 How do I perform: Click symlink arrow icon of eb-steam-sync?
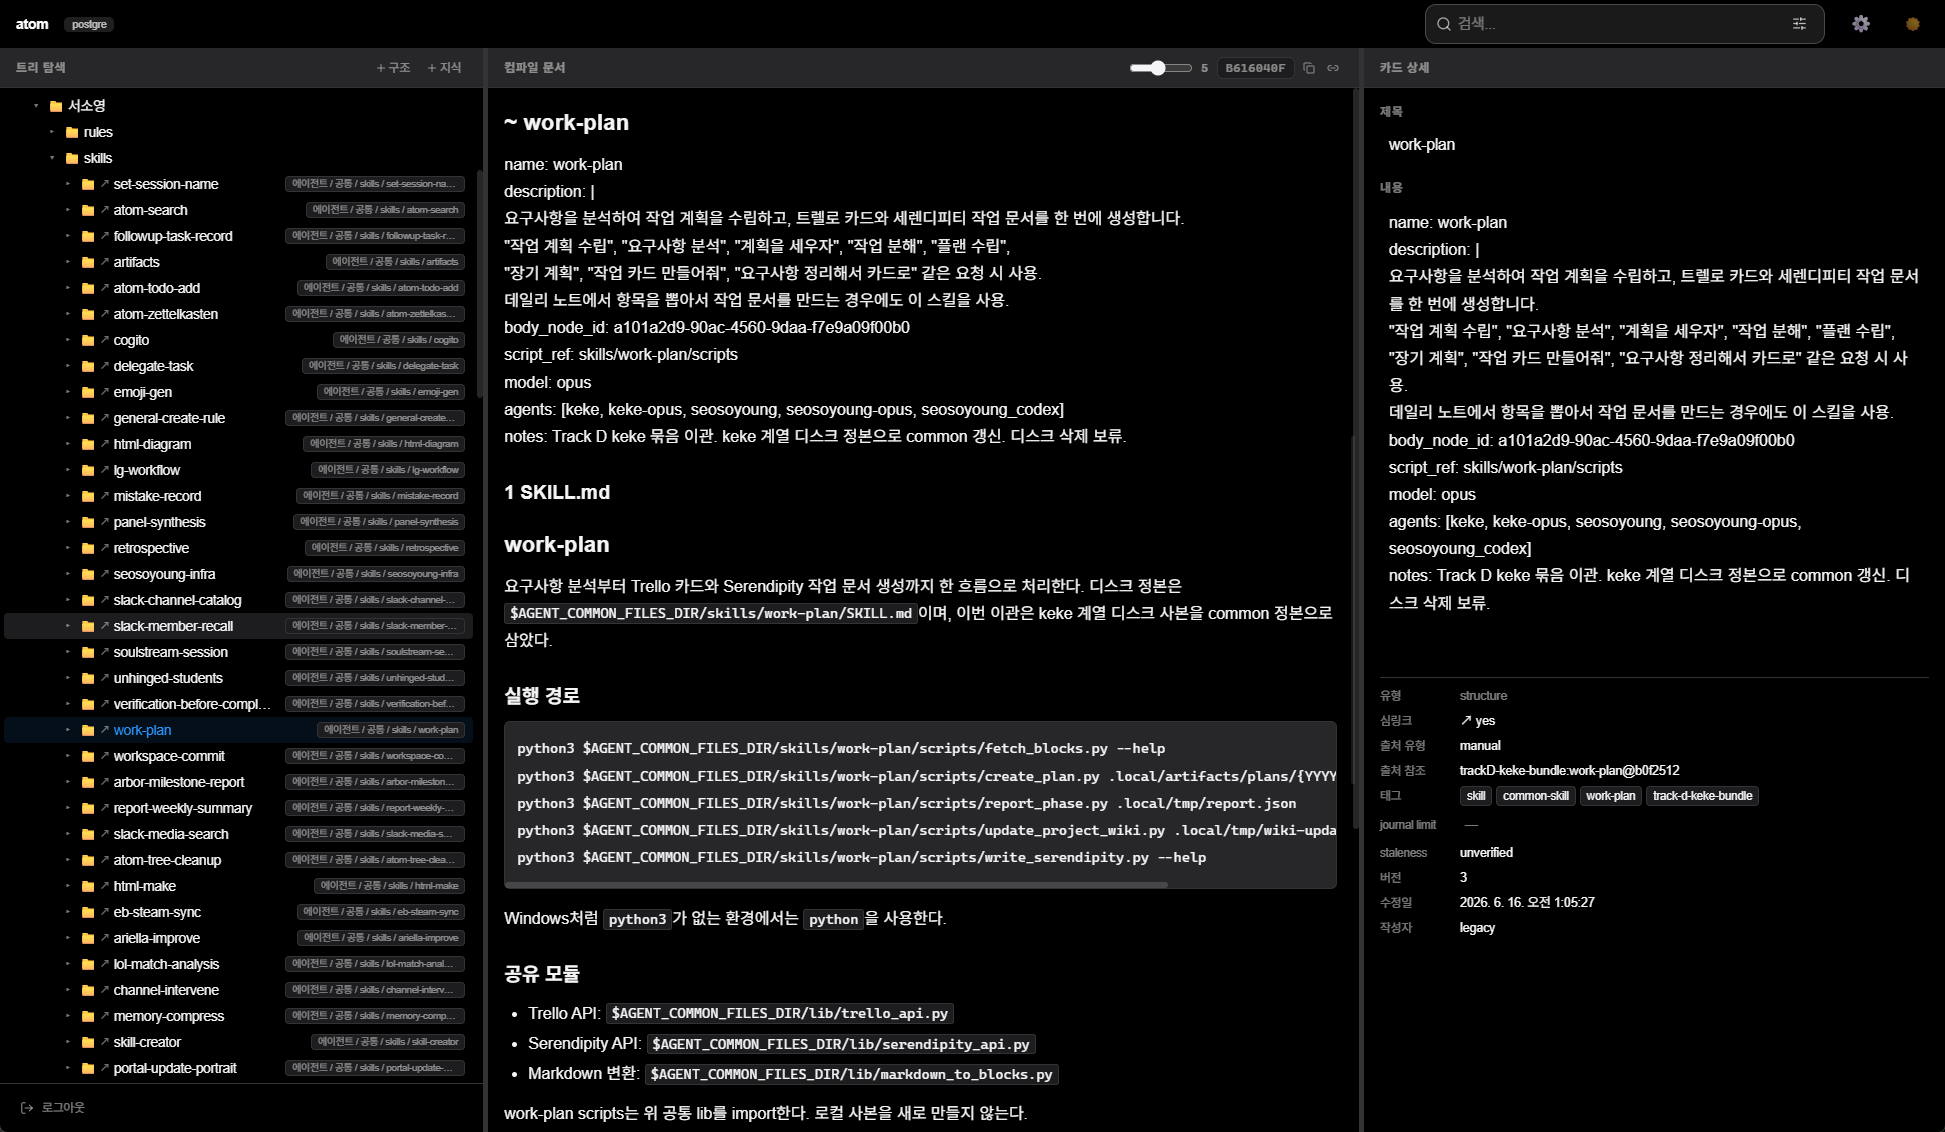104,912
